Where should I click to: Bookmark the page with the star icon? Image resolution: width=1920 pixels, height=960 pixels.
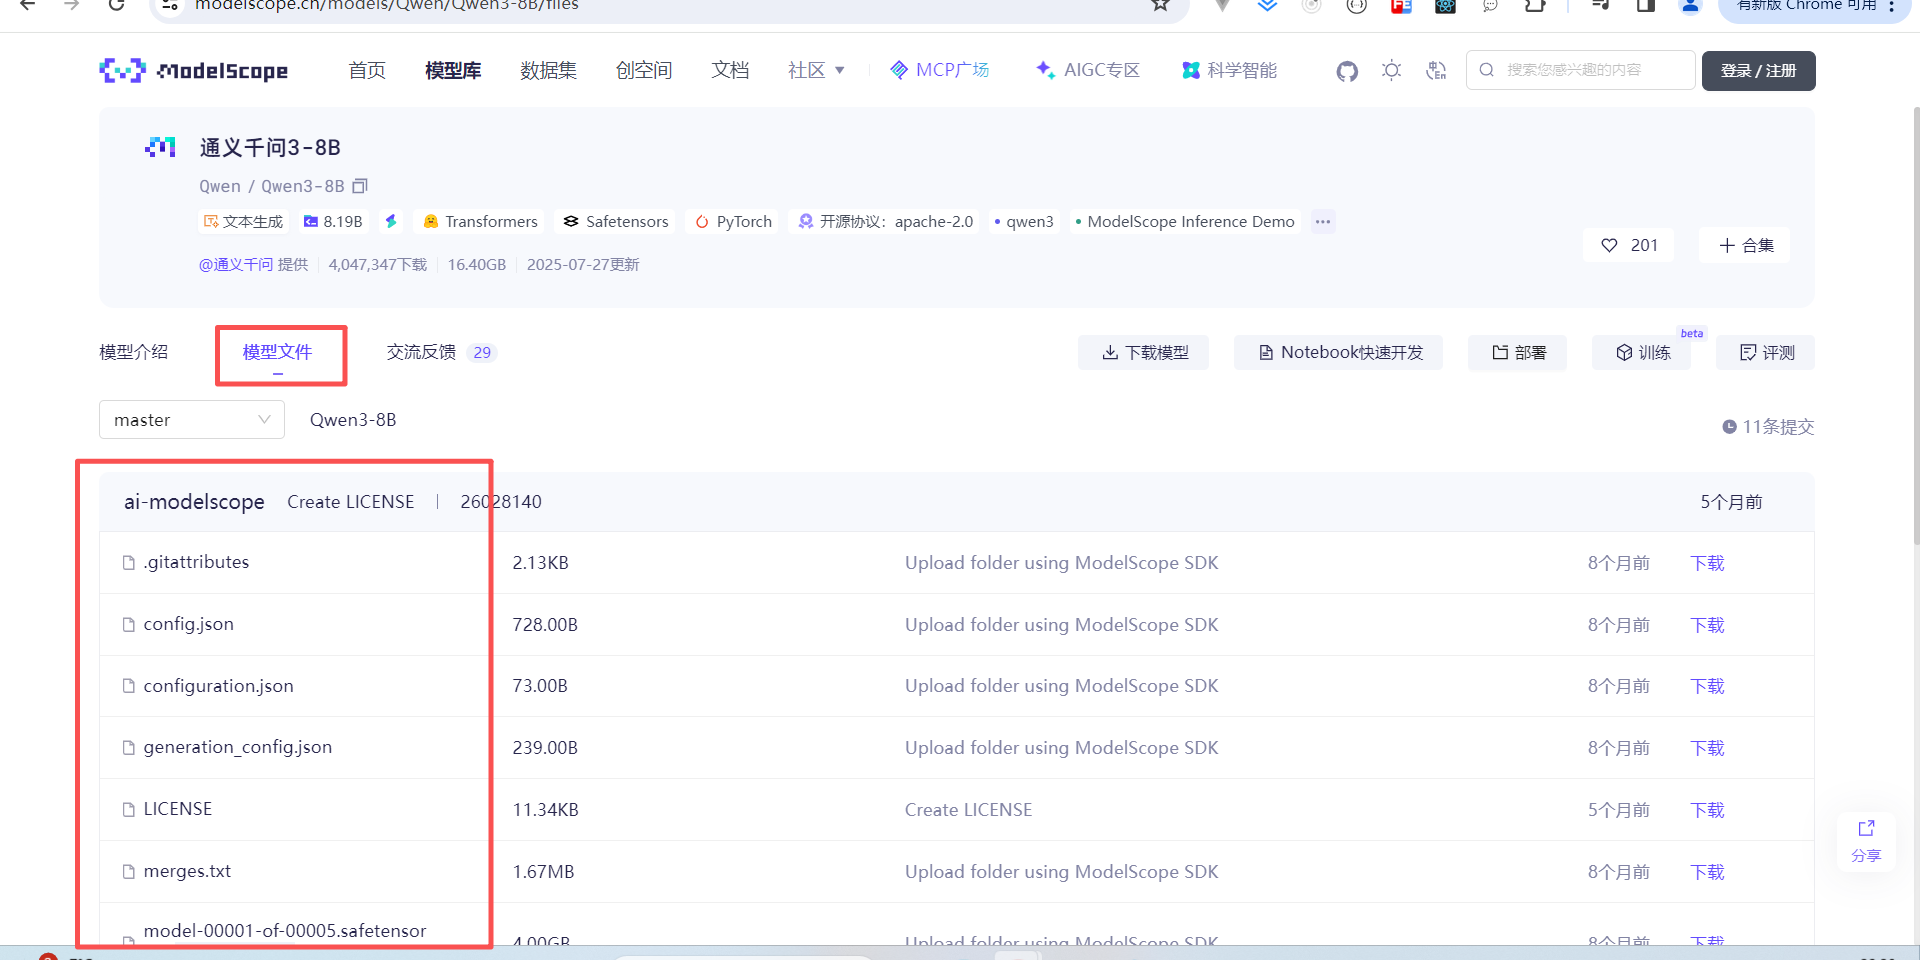1160,5
